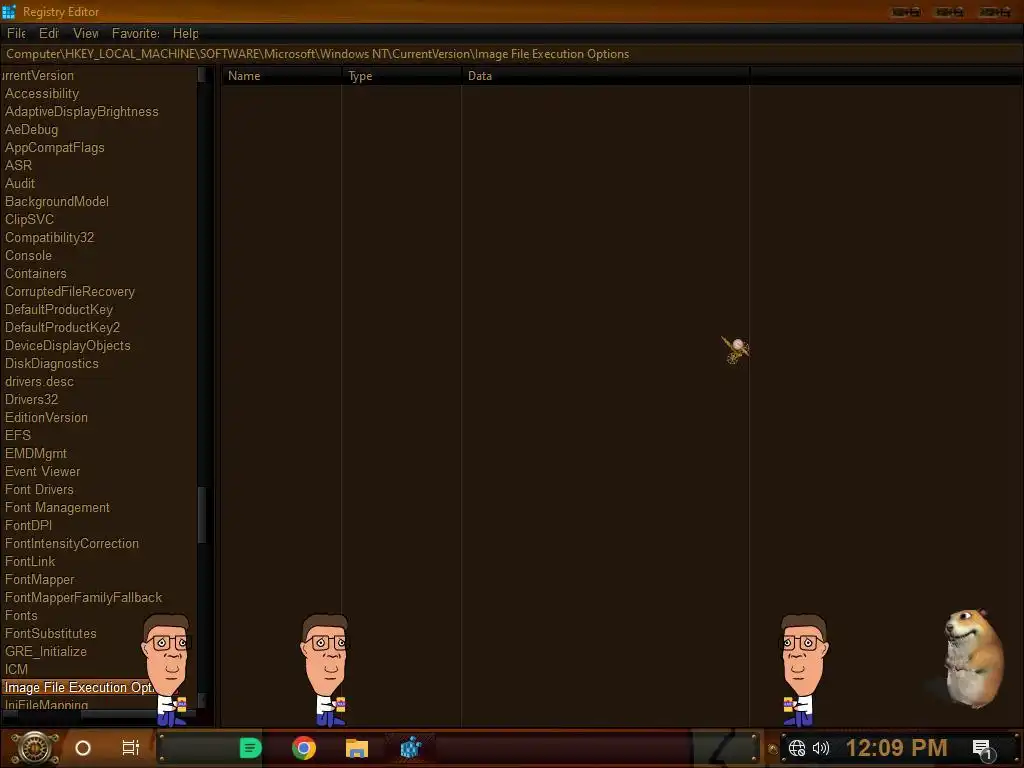Select the Containers key
Image resolution: width=1024 pixels, height=768 pixels.
point(36,273)
